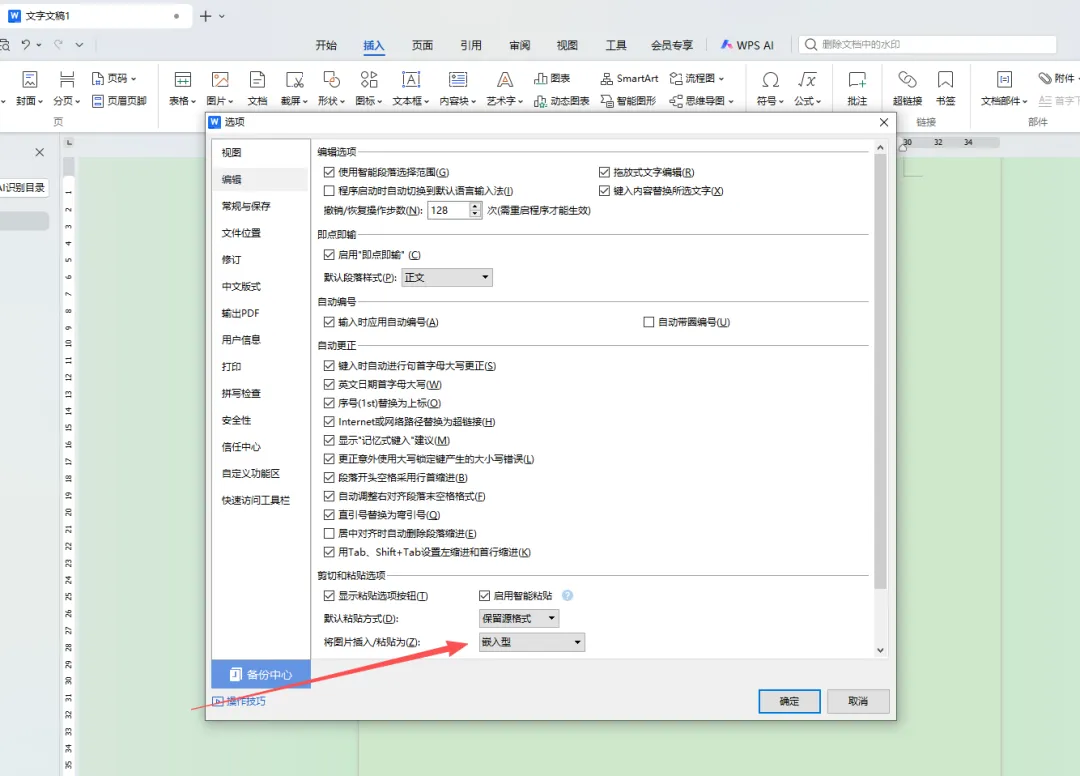Open the shapes (形状) gallery

click(x=331, y=88)
